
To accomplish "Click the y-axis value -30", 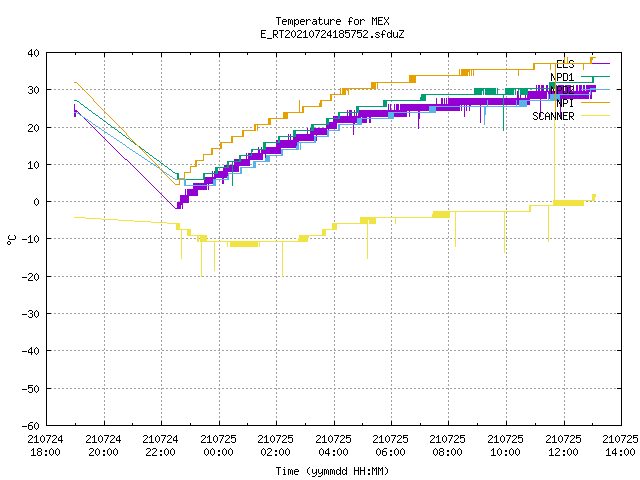I will [x=31, y=314].
